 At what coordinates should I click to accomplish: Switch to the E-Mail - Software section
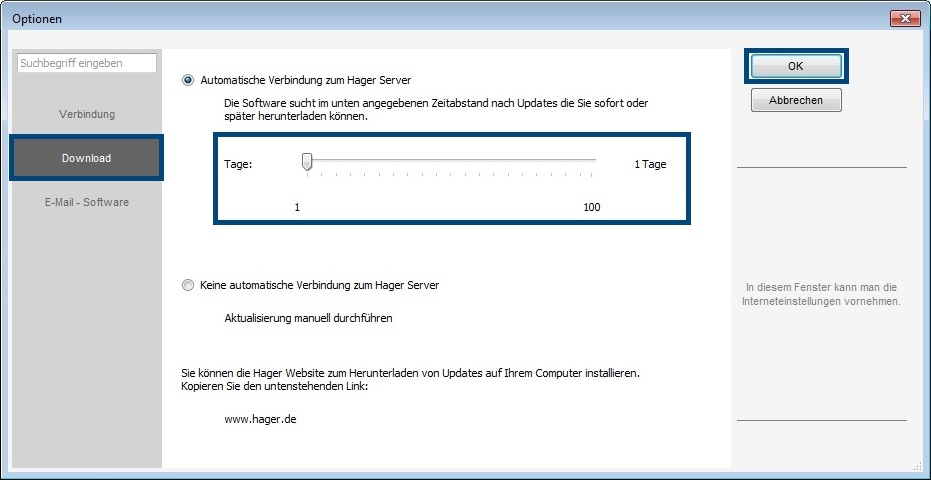coord(87,202)
